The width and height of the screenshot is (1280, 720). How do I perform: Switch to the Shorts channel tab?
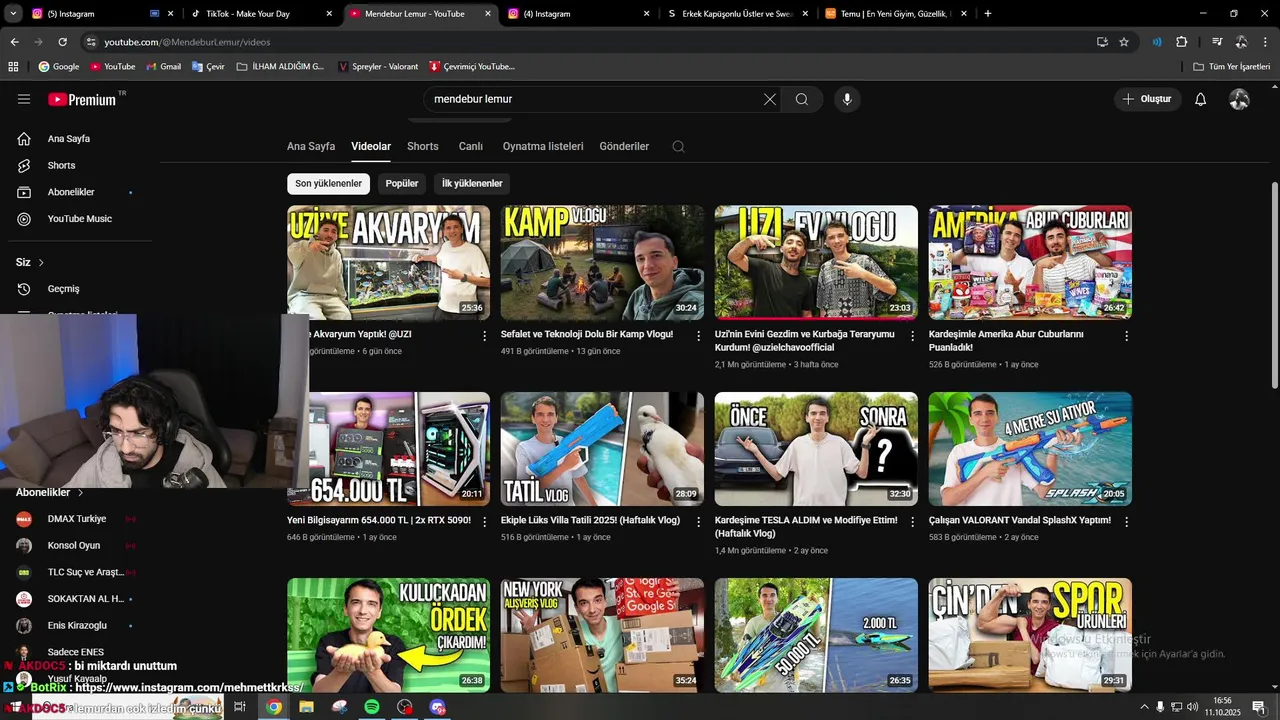(x=423, y=146)
